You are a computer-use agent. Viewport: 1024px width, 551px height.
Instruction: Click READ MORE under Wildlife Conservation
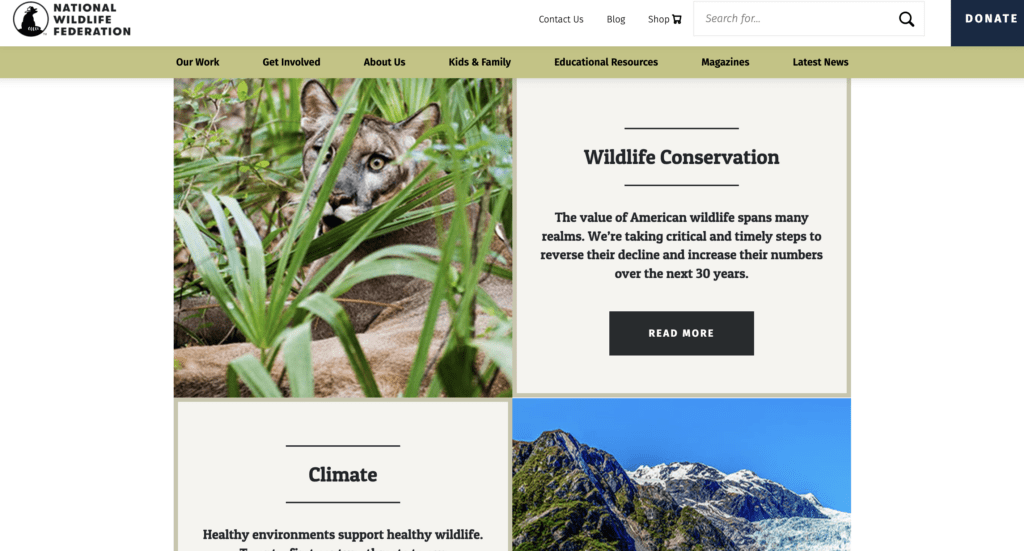[681, 333]
